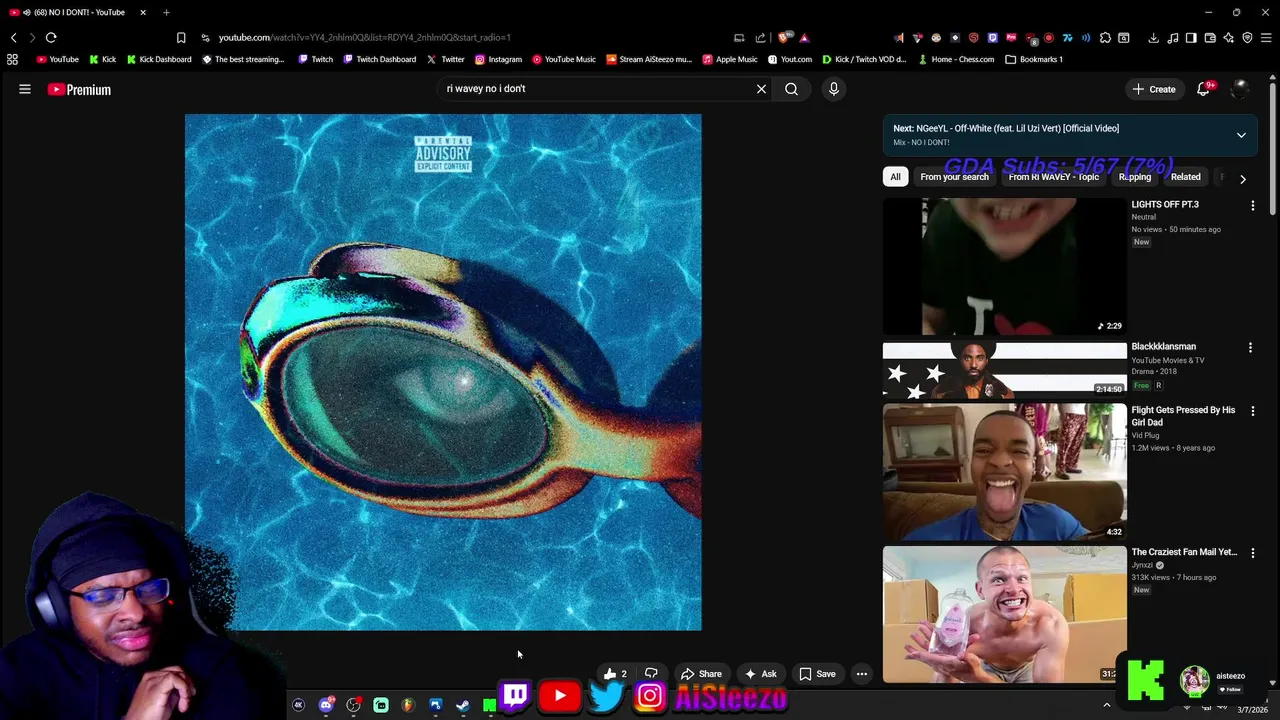Open OBS Studio from the taskbar

(x=353, y=705)
